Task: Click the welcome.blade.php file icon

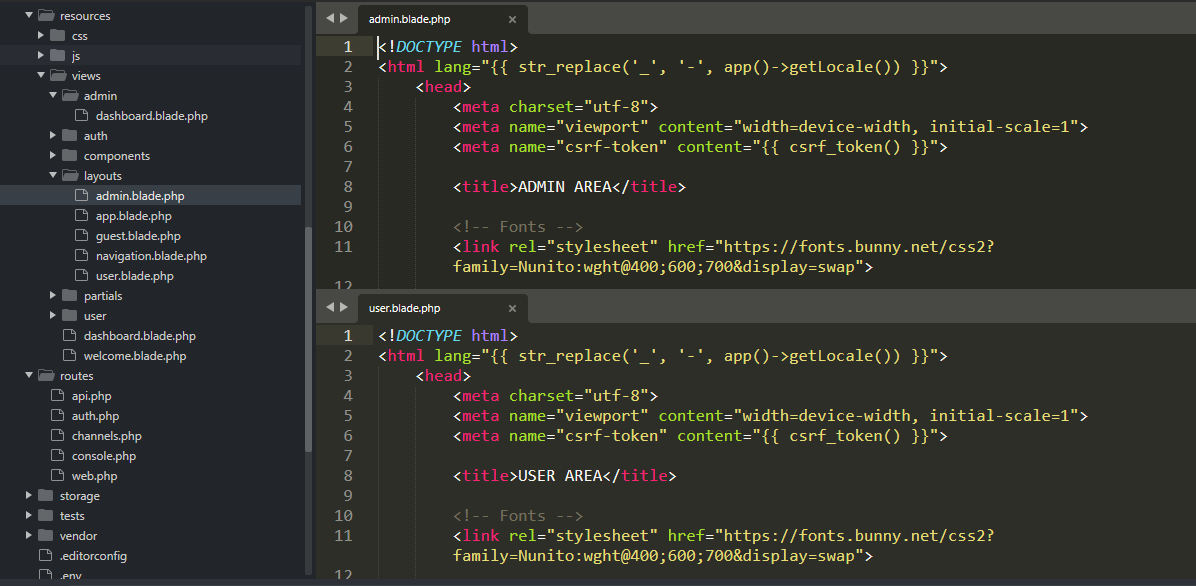Action: pyautogui.click(x=69, y=356)
